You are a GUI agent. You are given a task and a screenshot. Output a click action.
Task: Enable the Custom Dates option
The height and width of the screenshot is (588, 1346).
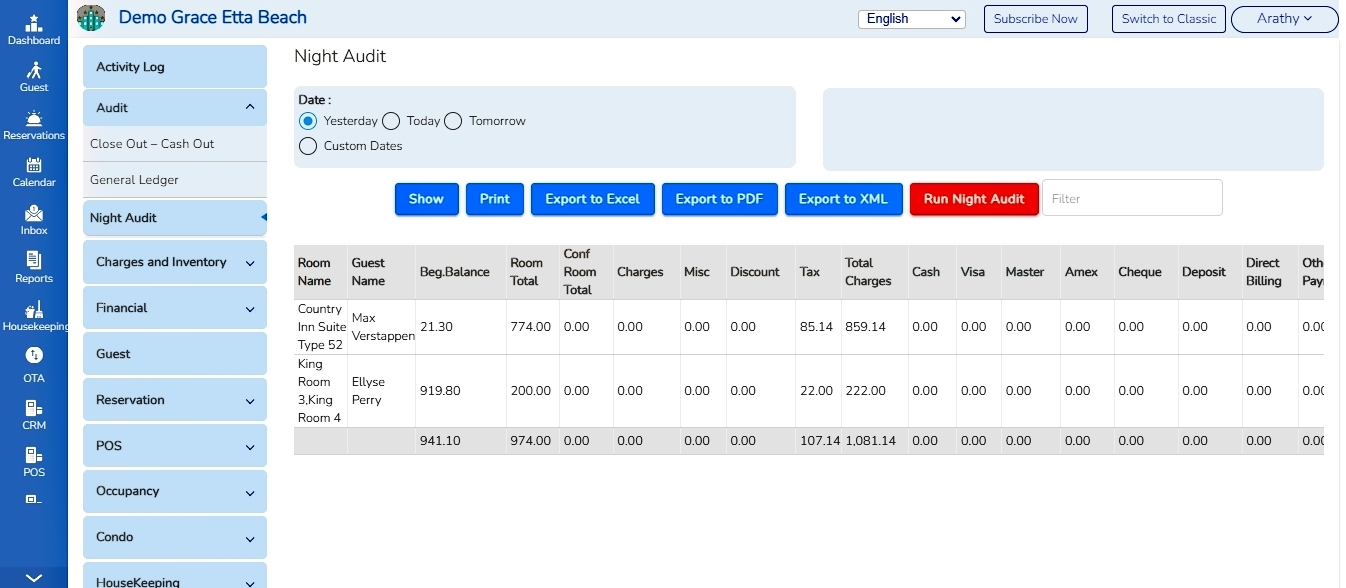click(308, 145)
